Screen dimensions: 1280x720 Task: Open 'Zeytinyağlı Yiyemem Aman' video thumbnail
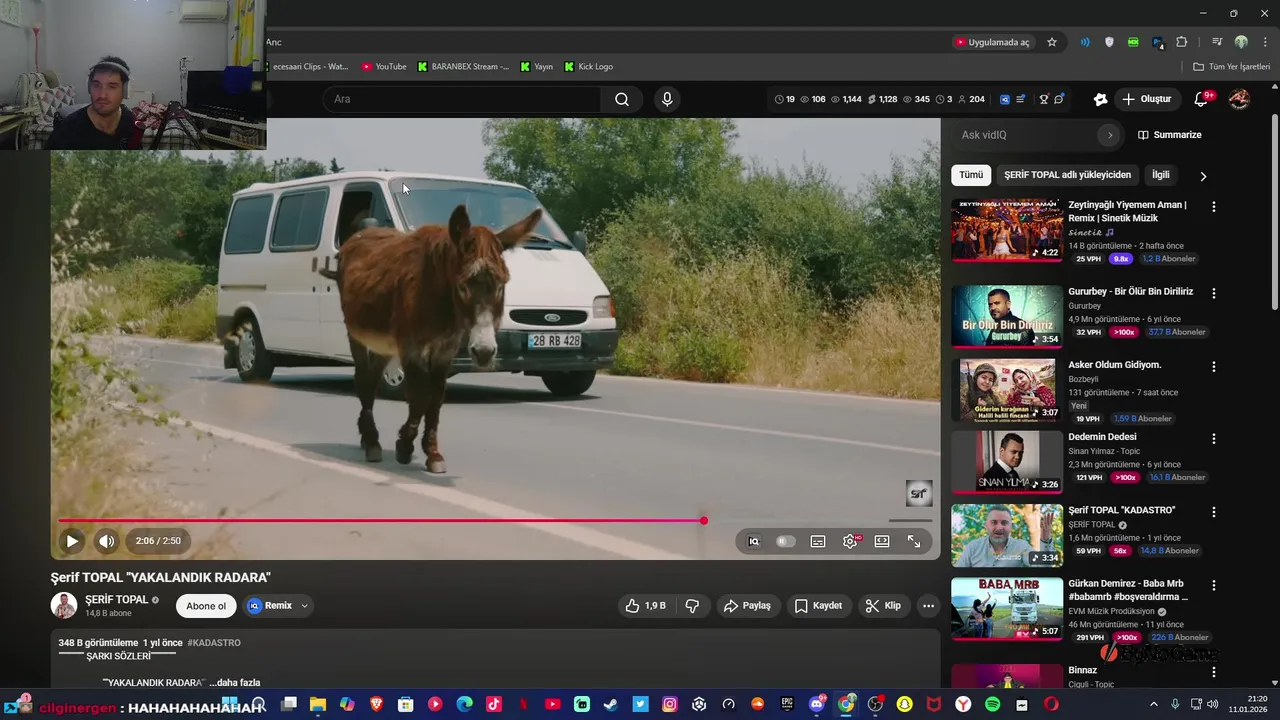tap(1007, 230)
